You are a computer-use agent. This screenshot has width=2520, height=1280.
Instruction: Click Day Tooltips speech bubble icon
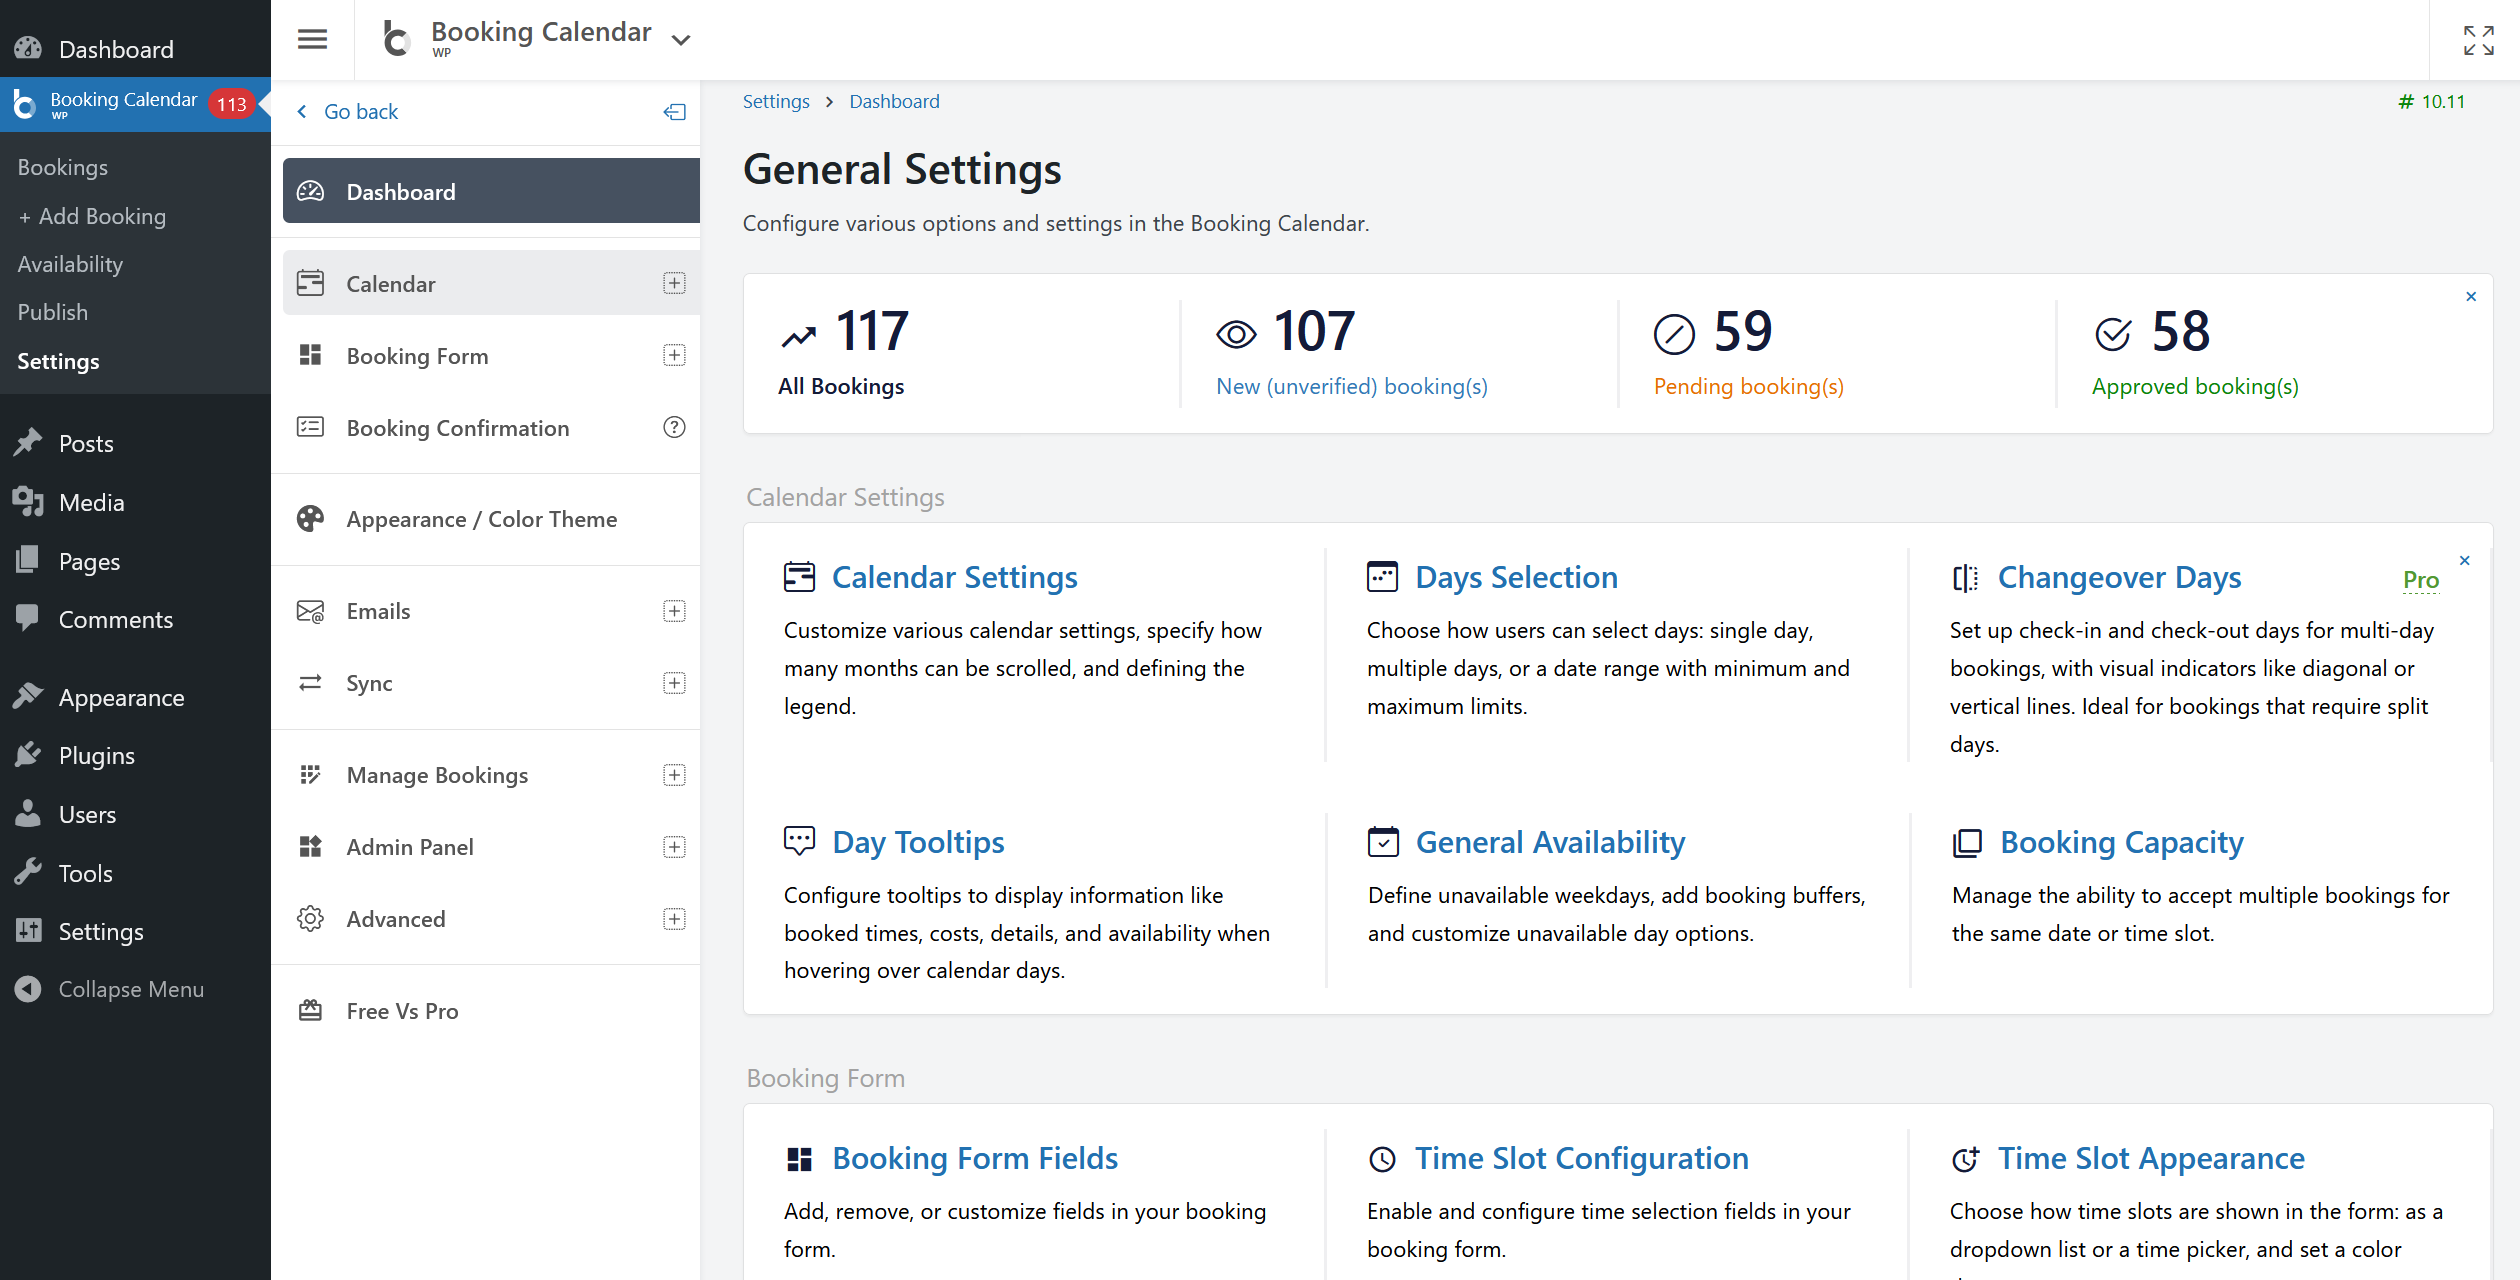tap(799, 841)
